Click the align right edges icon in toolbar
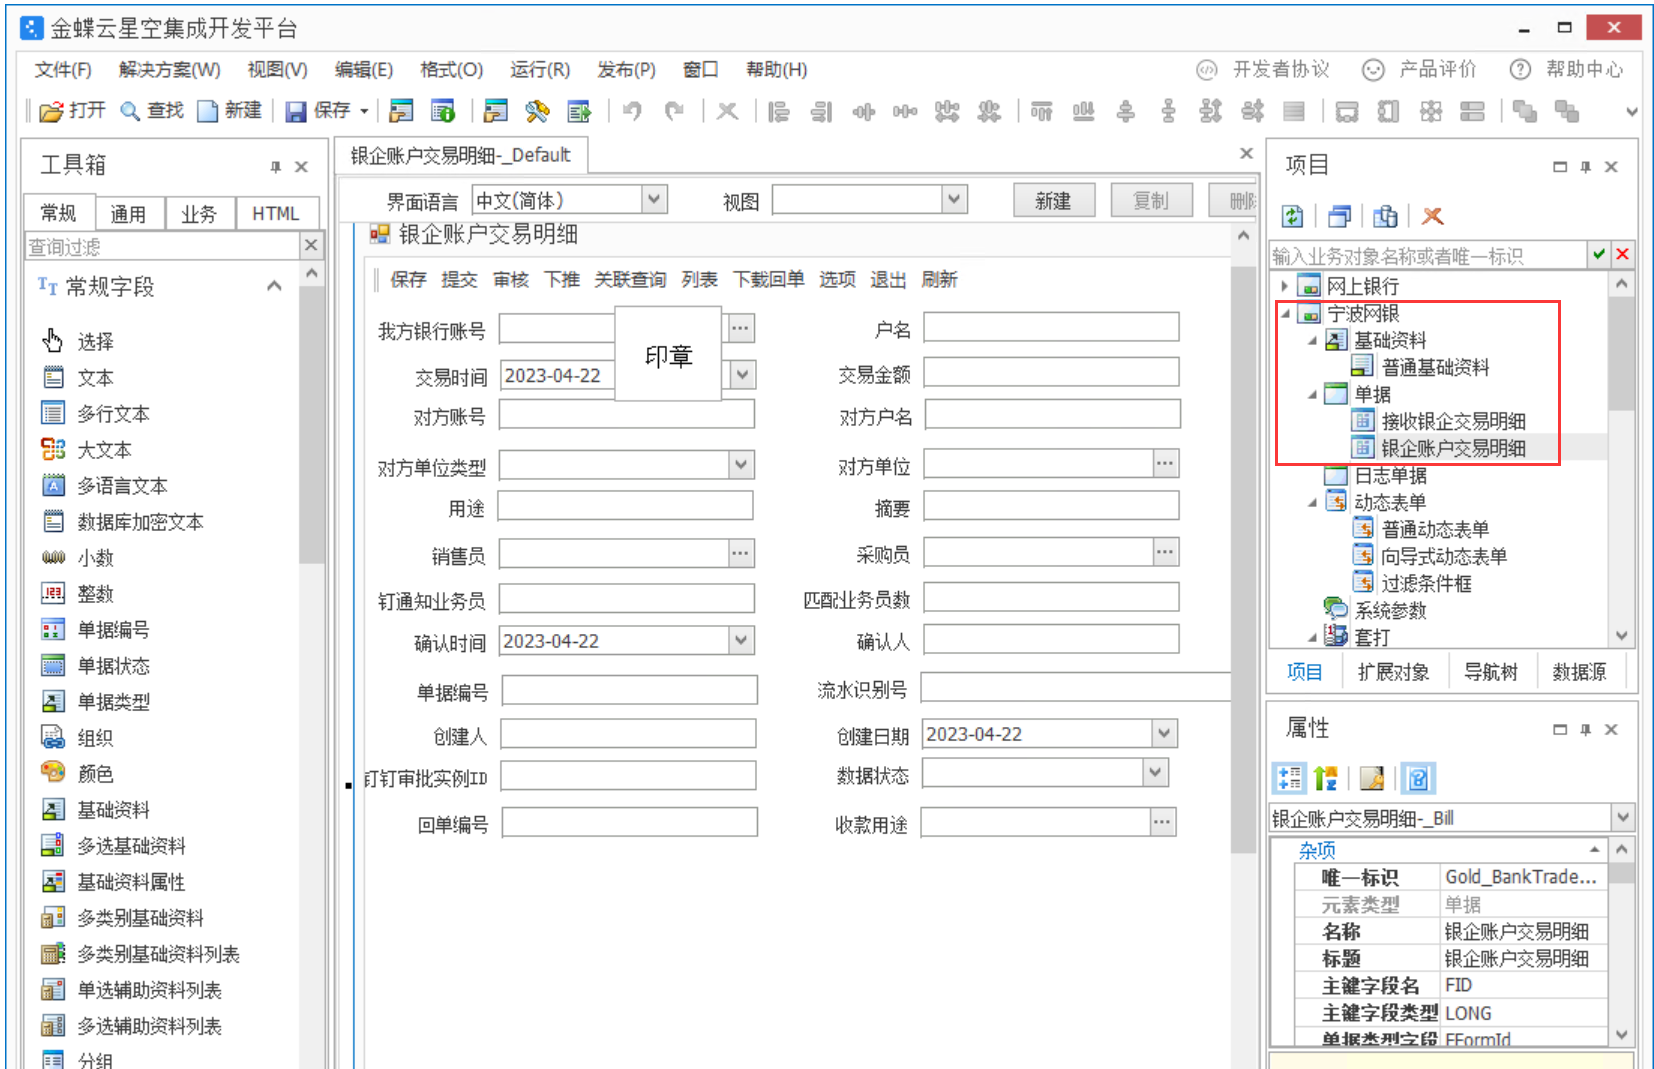Screen dimensions: 1654x1069 tap(821, 111)
